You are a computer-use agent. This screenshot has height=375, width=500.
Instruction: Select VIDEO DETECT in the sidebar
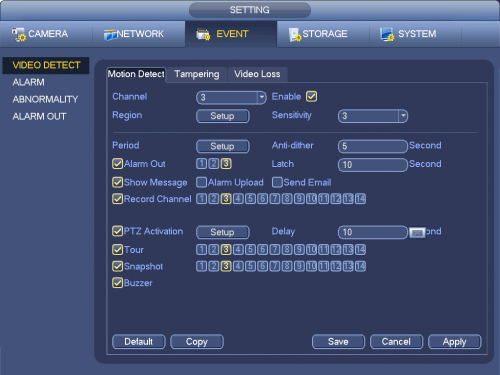pyautogui.click(x=46, y=65)
